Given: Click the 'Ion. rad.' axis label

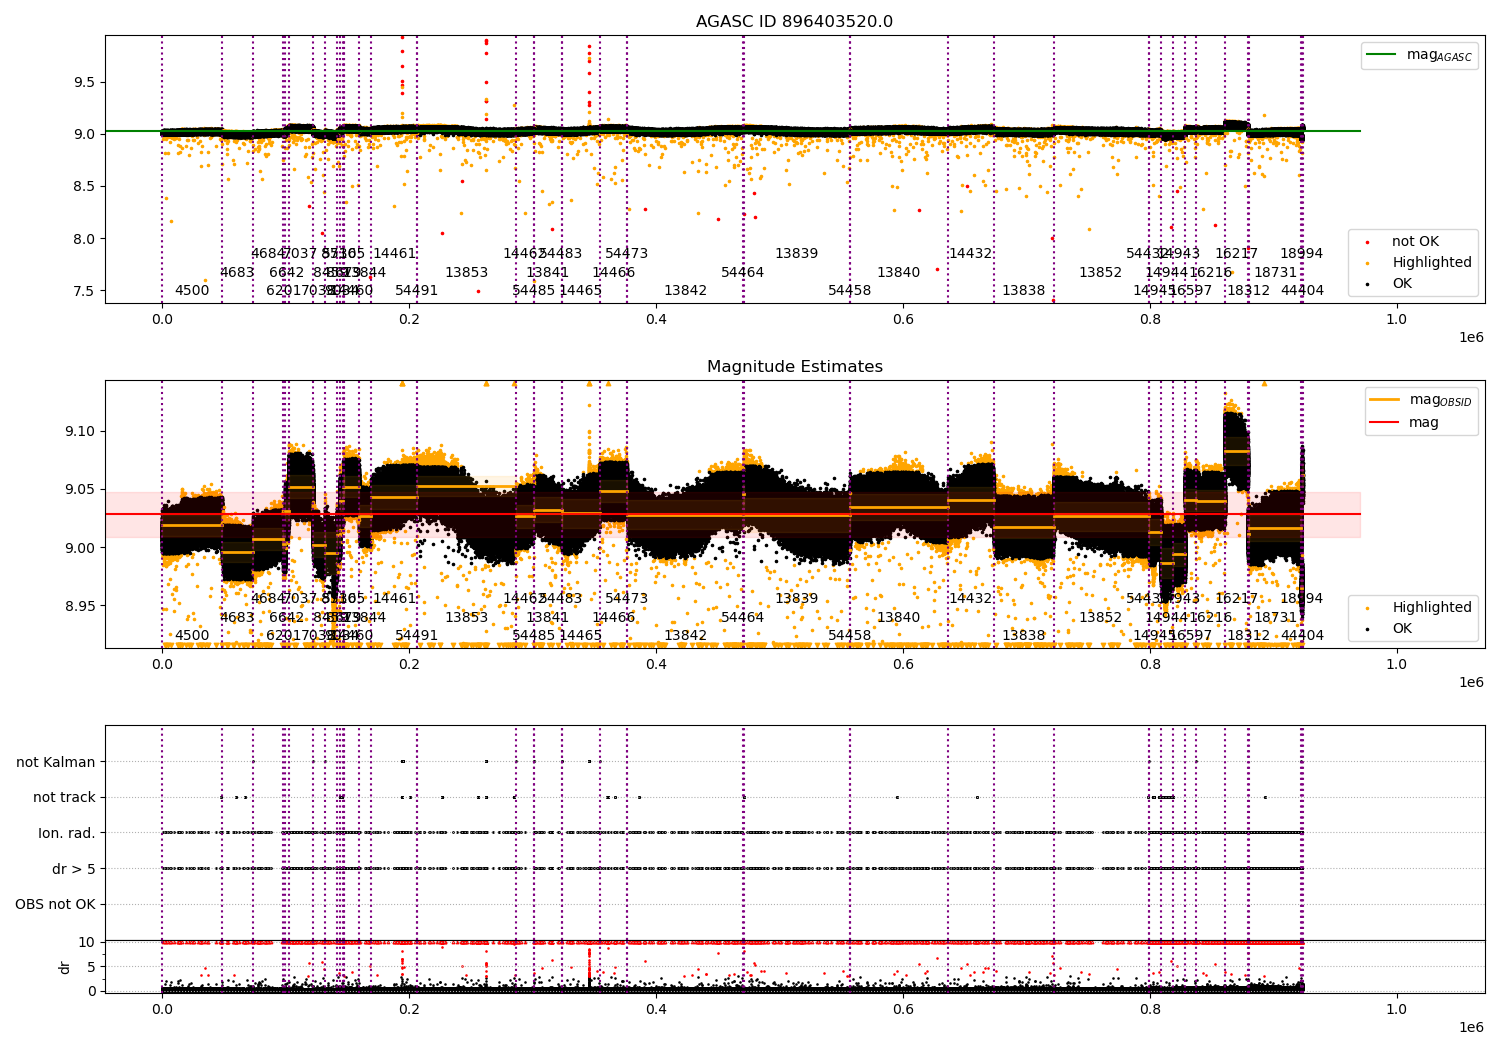Looking at the screenshot, I should (67, 833).
